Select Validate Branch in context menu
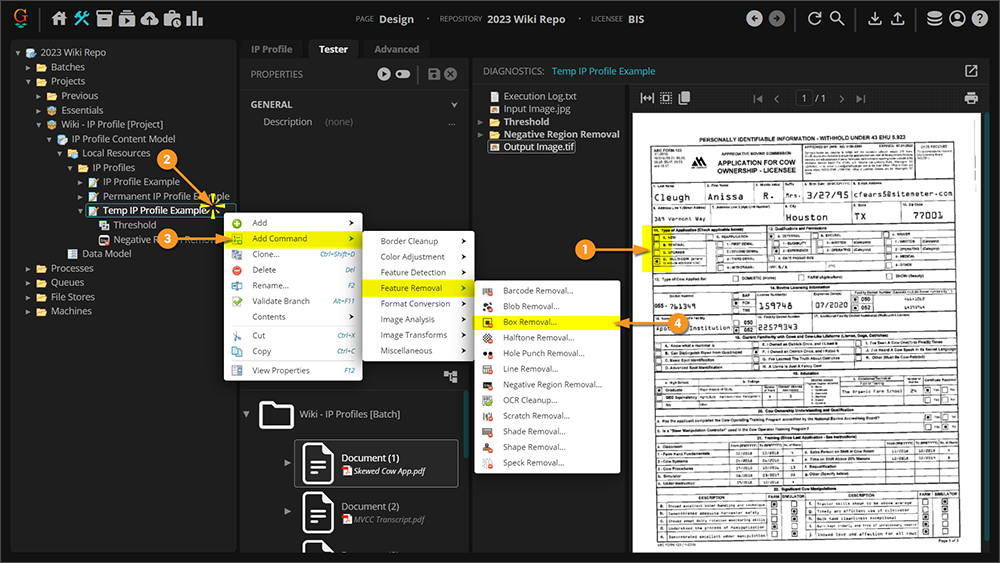 293,301
